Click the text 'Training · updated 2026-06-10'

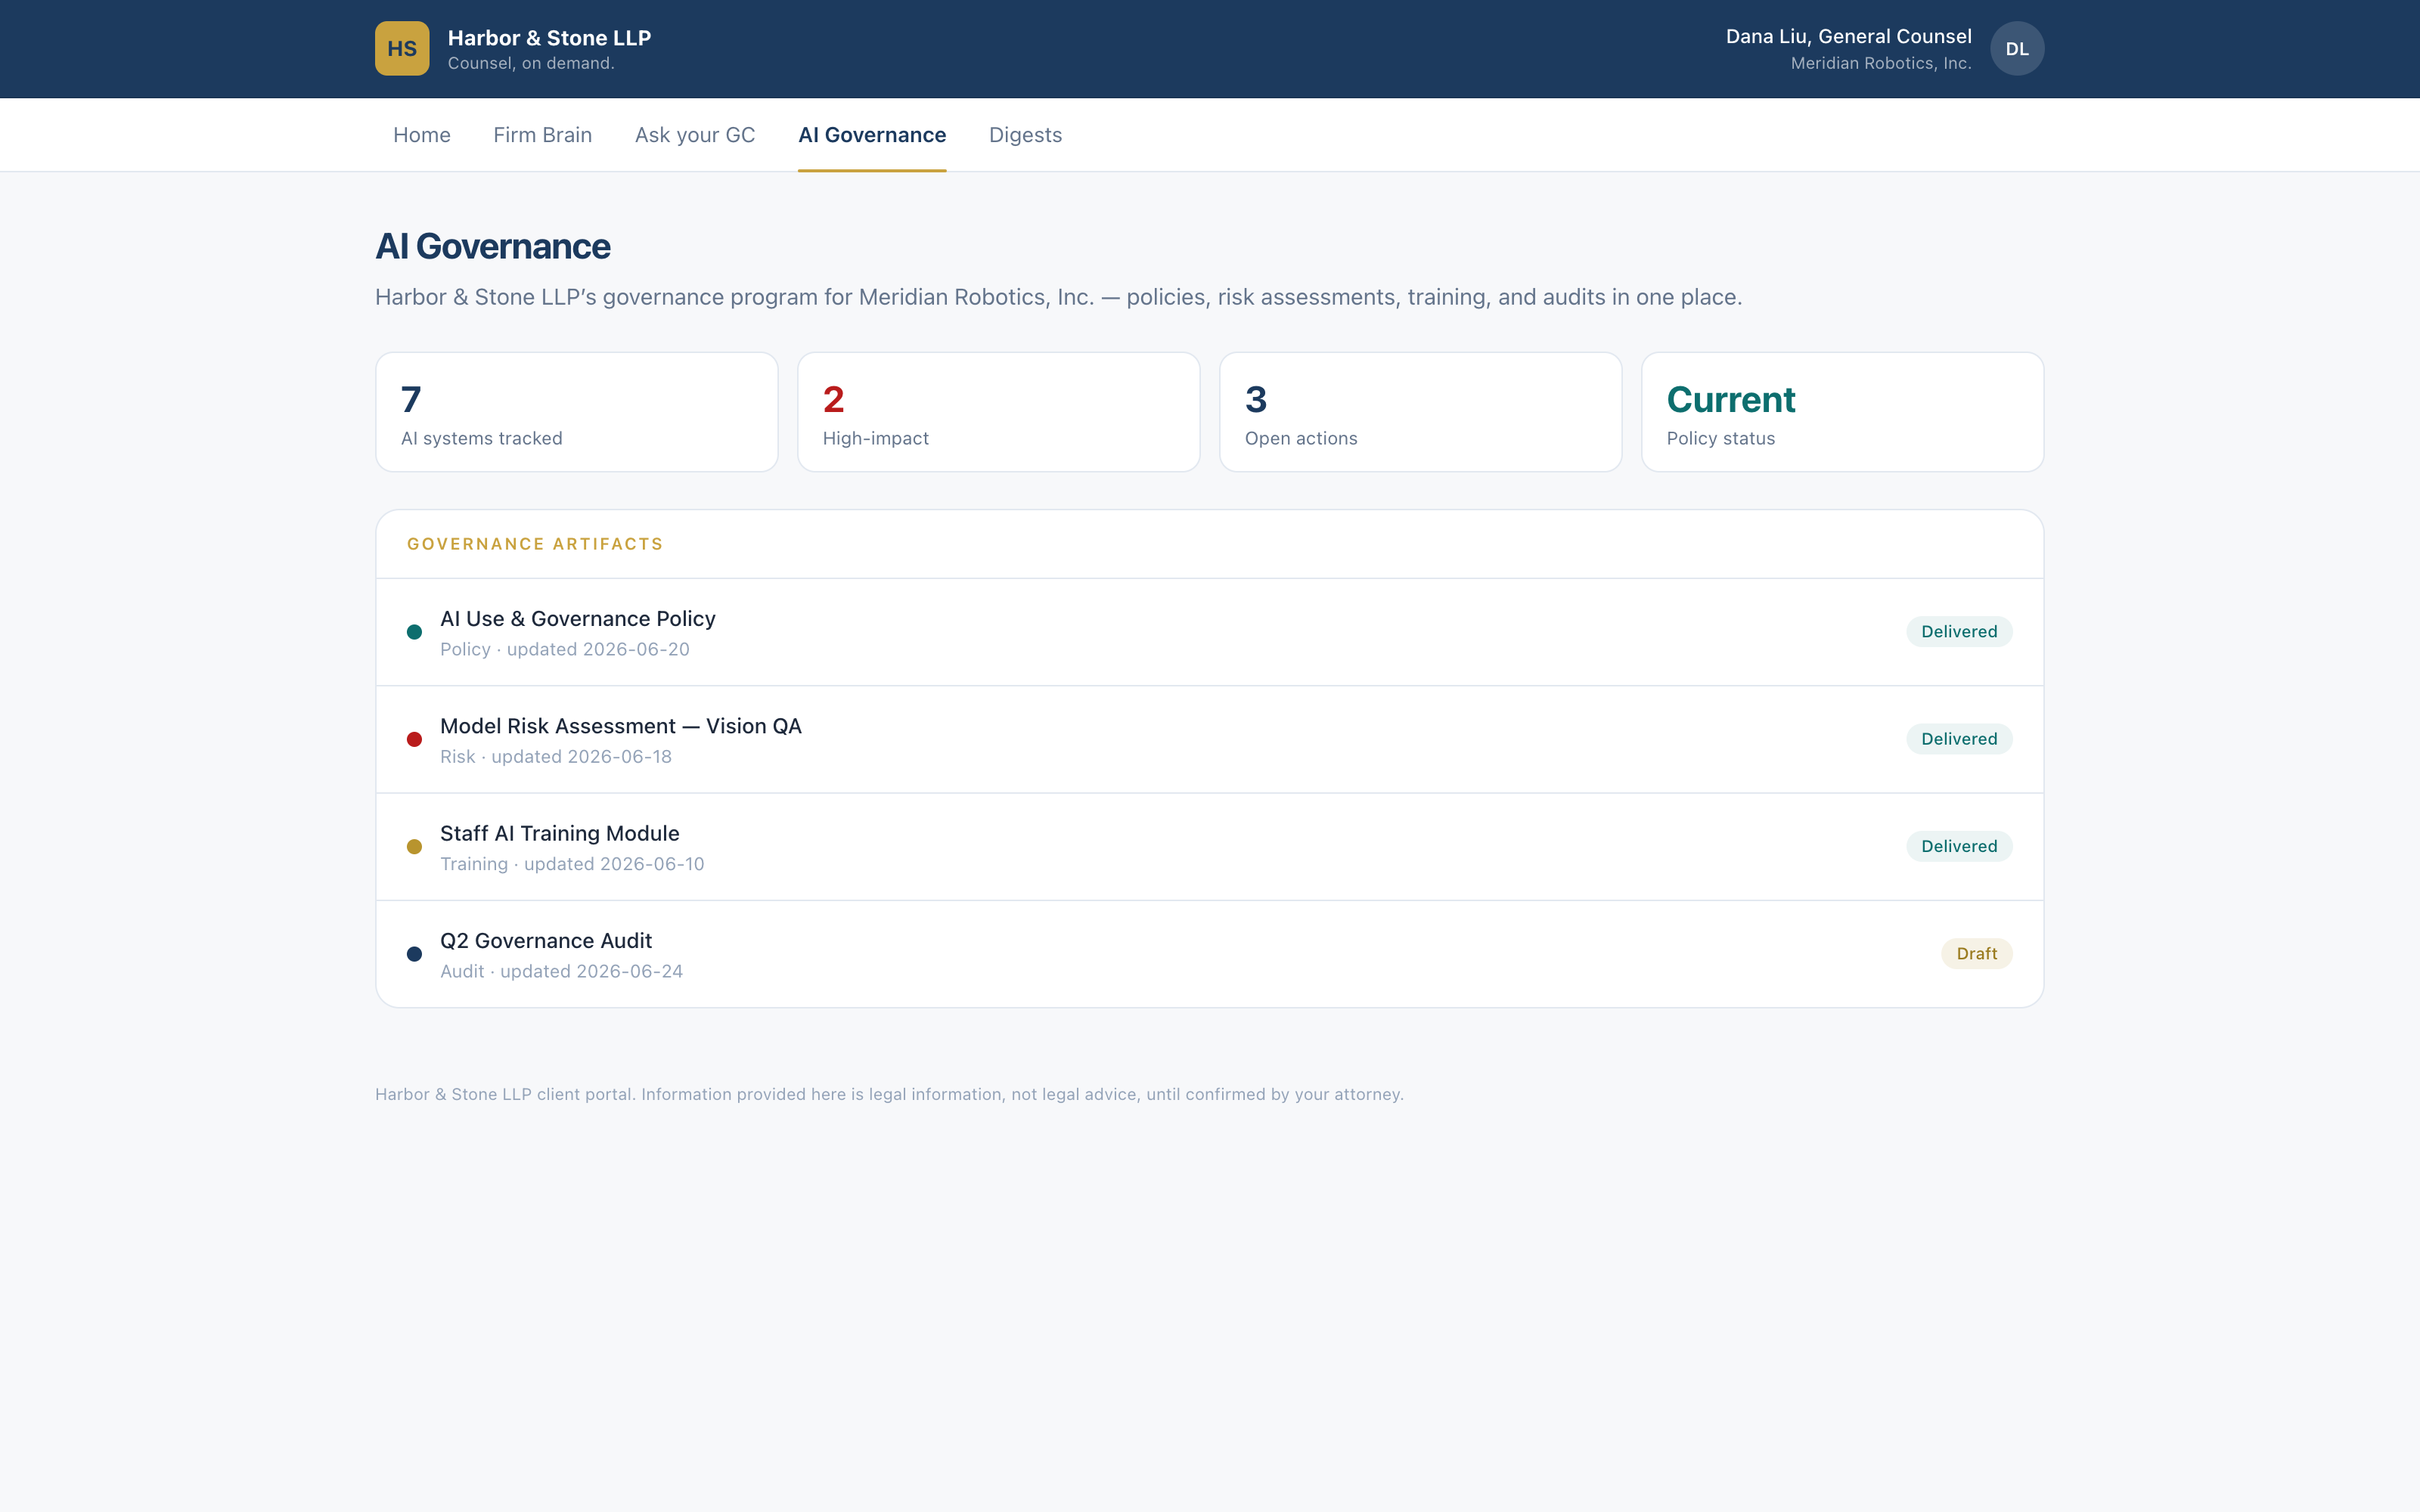tap(572, 864)
